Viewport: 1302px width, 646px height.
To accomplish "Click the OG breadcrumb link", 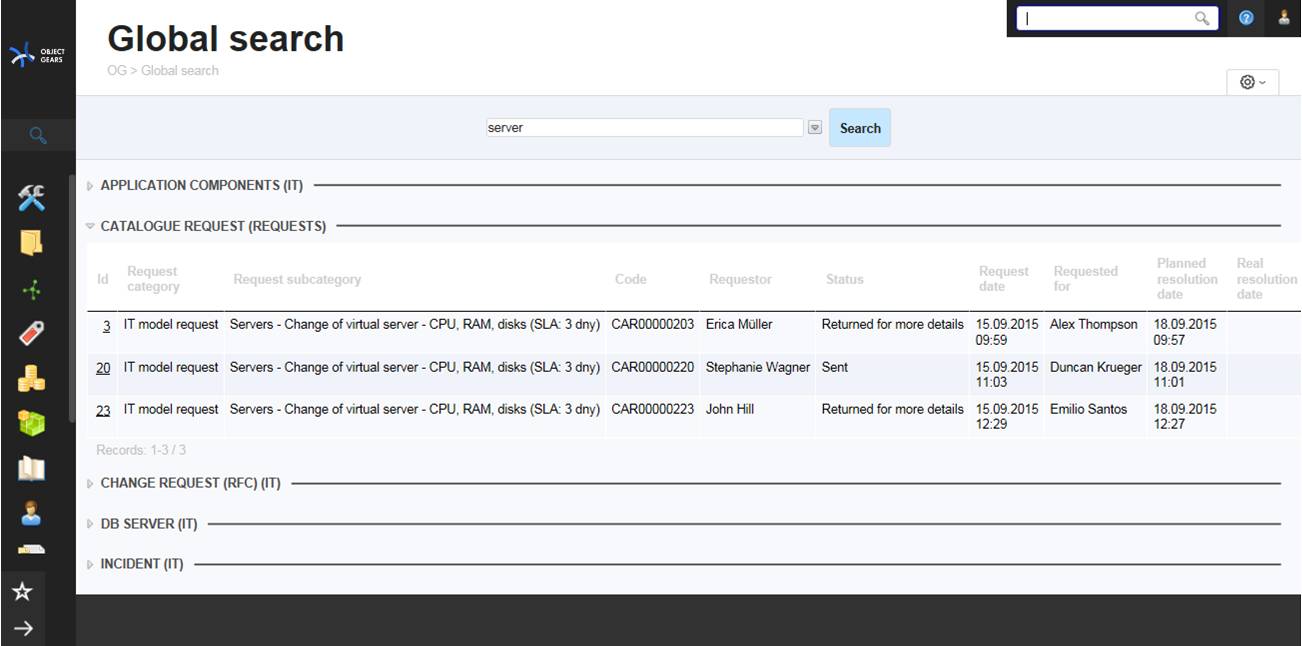I will tap(117, 71).
